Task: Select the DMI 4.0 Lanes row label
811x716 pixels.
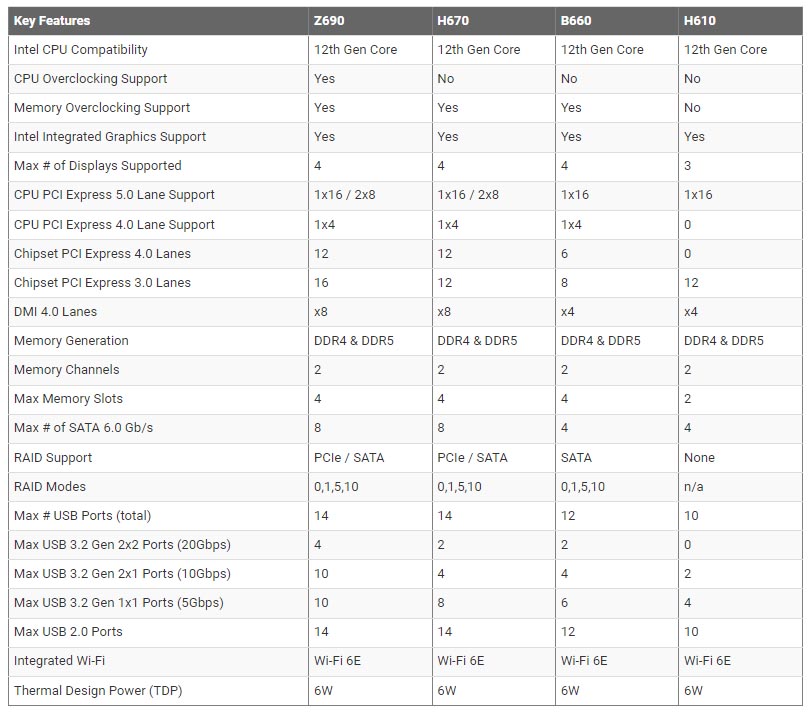Action: point(56,312)
